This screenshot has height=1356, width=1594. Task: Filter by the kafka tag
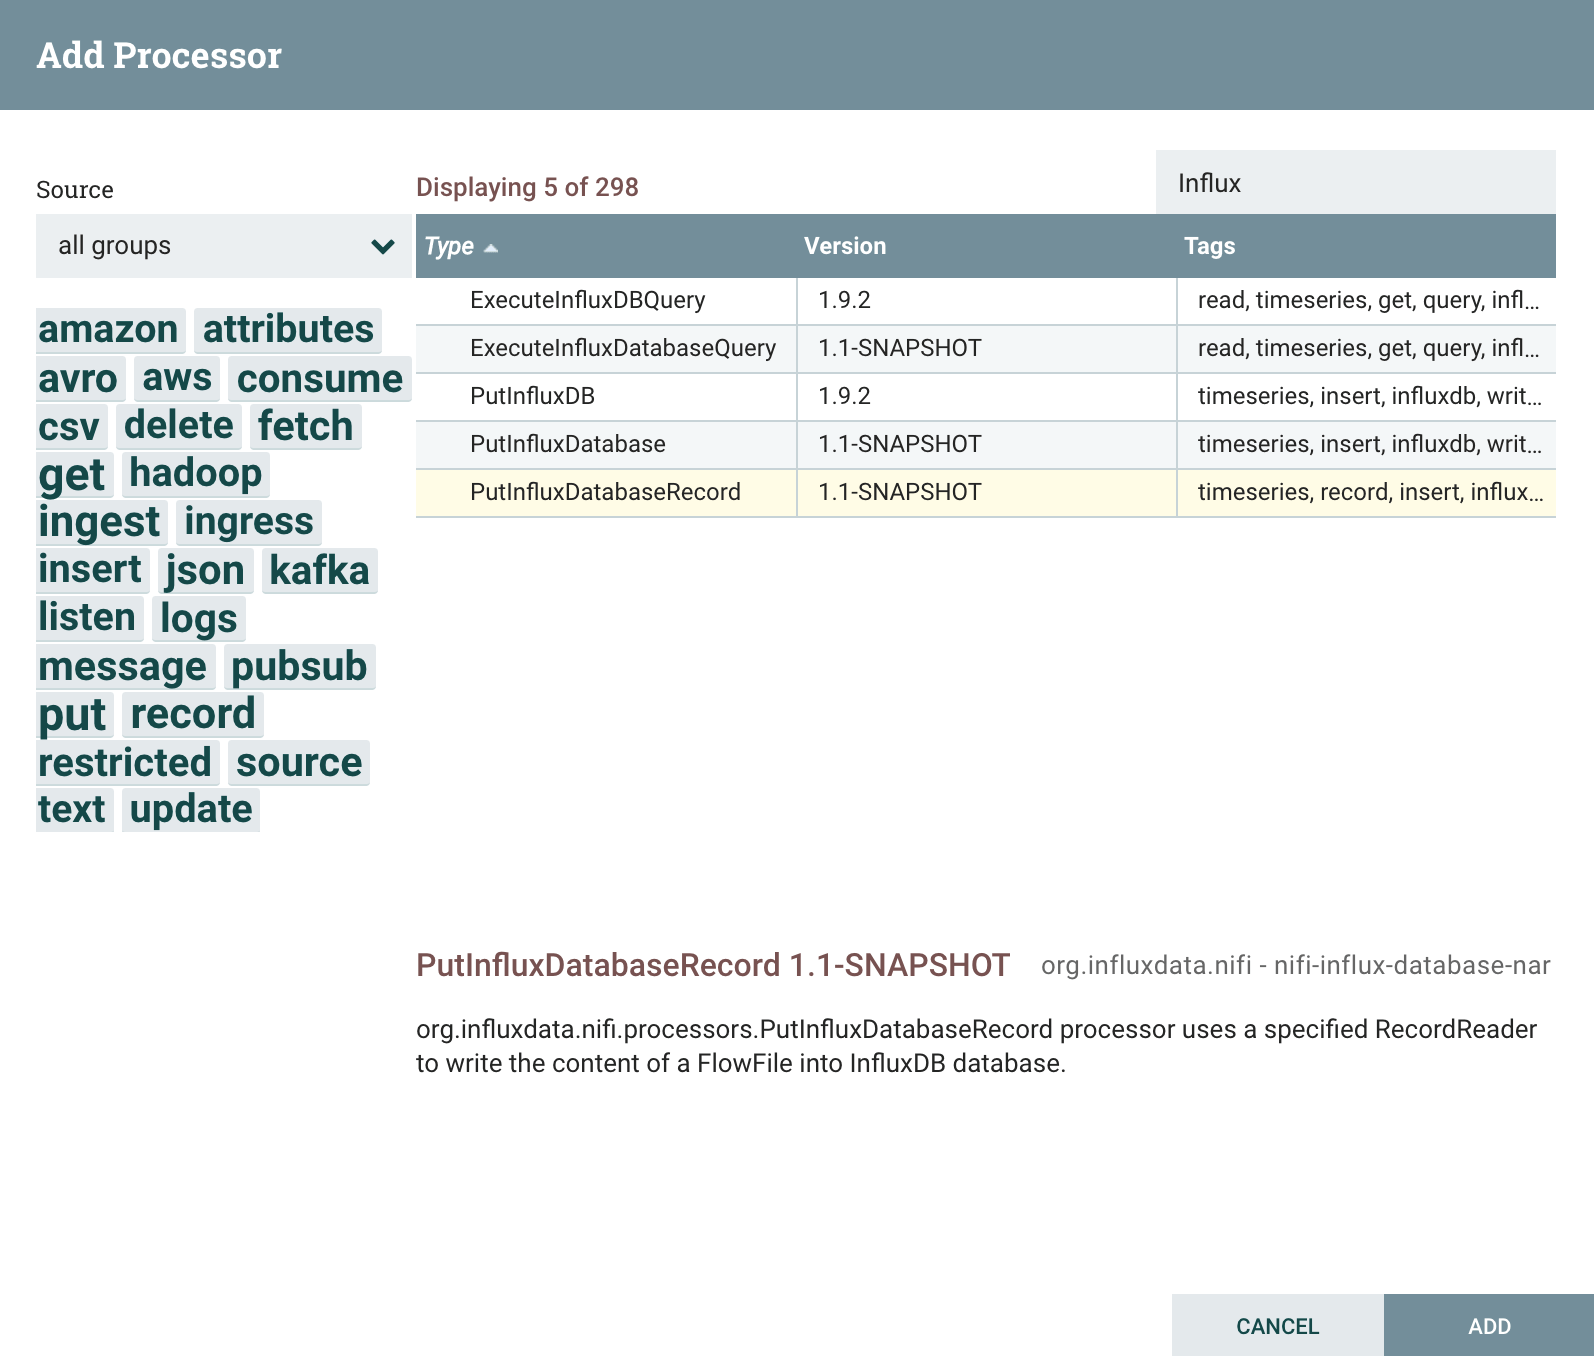tap(319, 571)
